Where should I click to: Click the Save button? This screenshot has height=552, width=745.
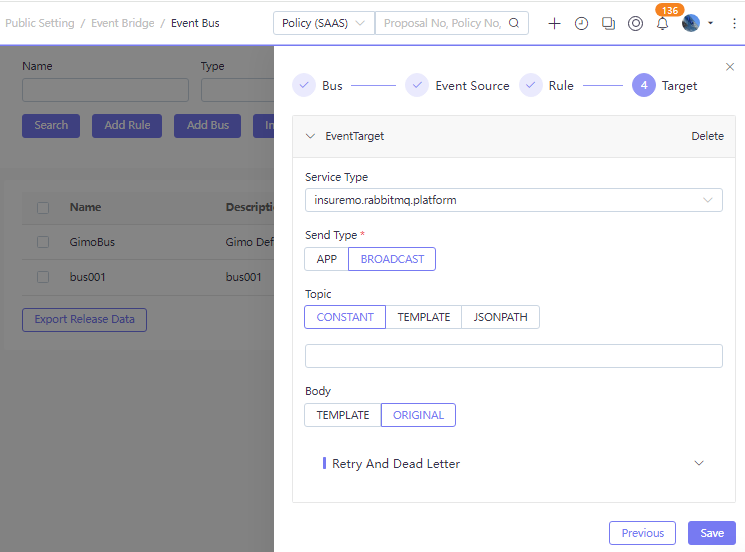tap(711, 533)
